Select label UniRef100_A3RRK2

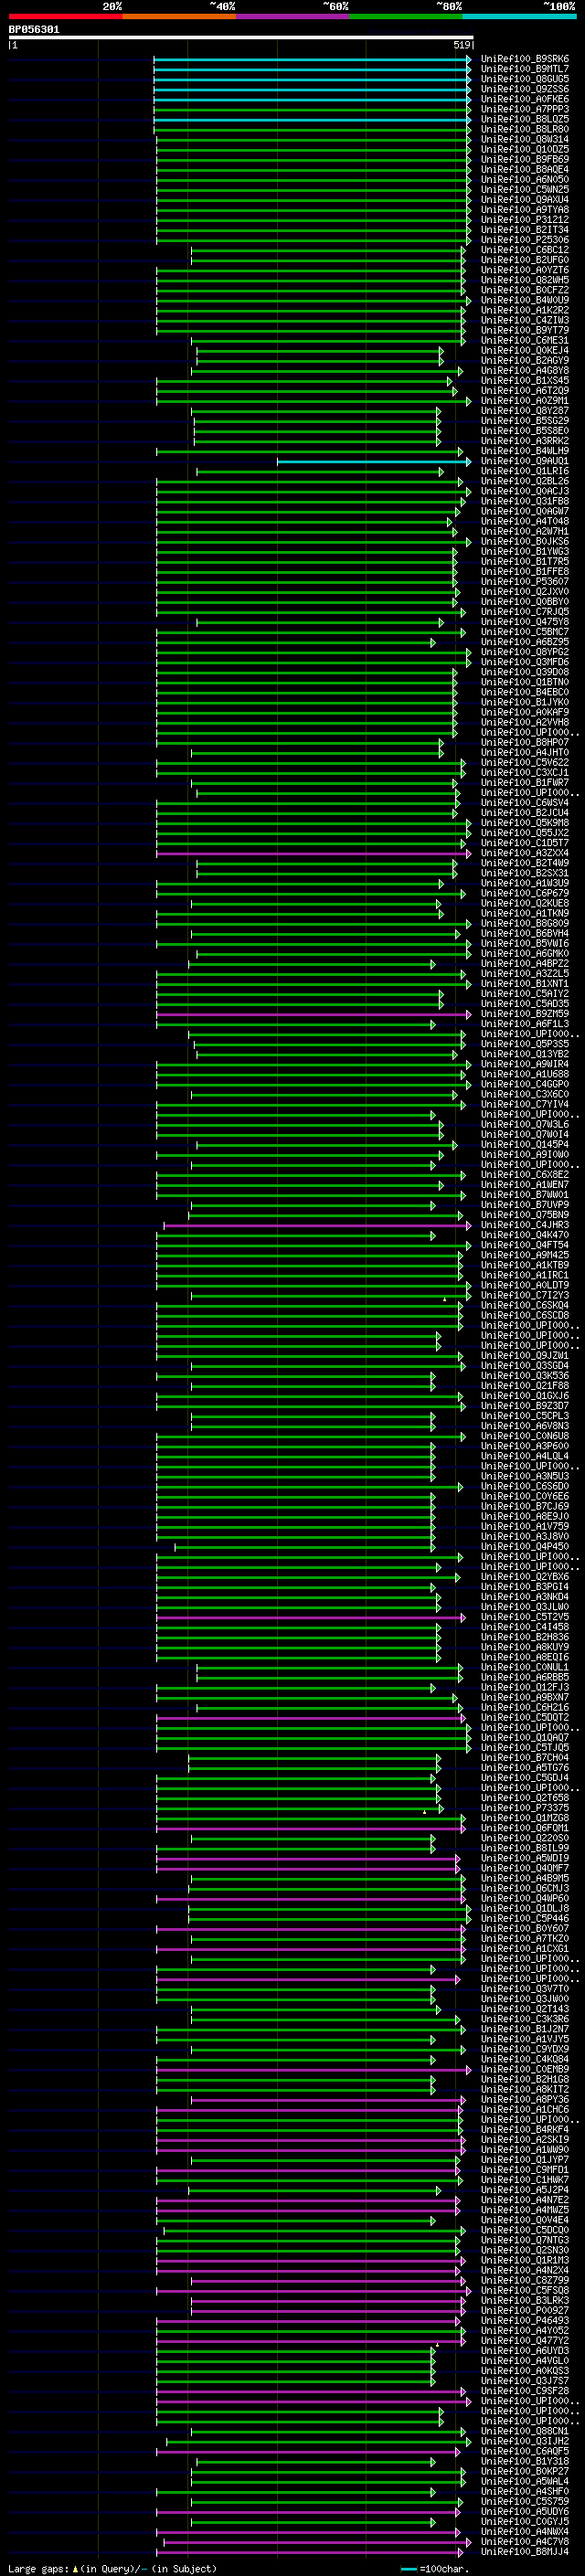point(525,441)
